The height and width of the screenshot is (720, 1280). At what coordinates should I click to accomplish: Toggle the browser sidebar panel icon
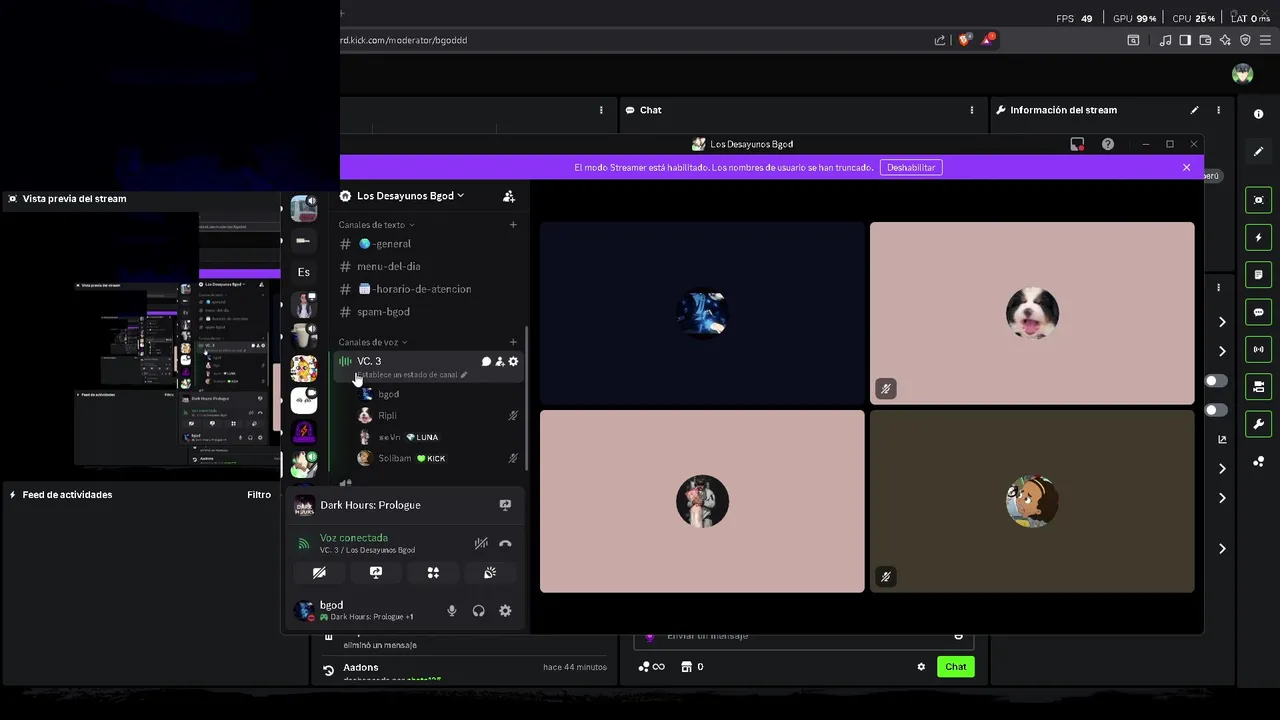coord(1185,40)
